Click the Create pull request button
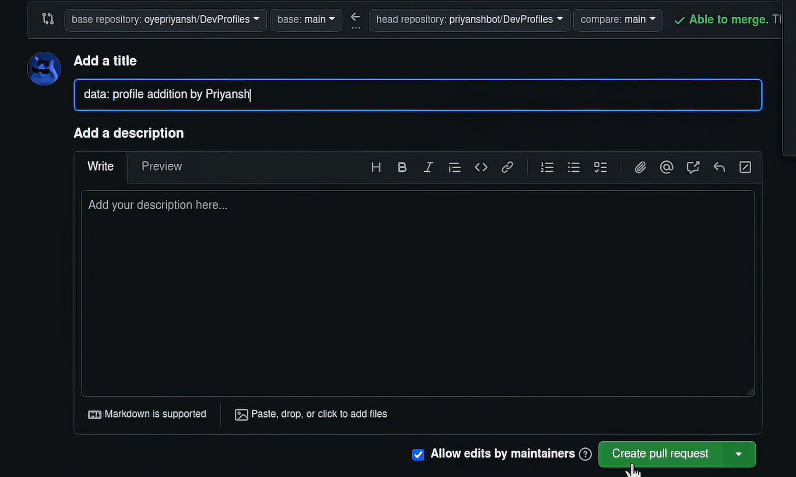The image size is (796, 477). point(660,454)
